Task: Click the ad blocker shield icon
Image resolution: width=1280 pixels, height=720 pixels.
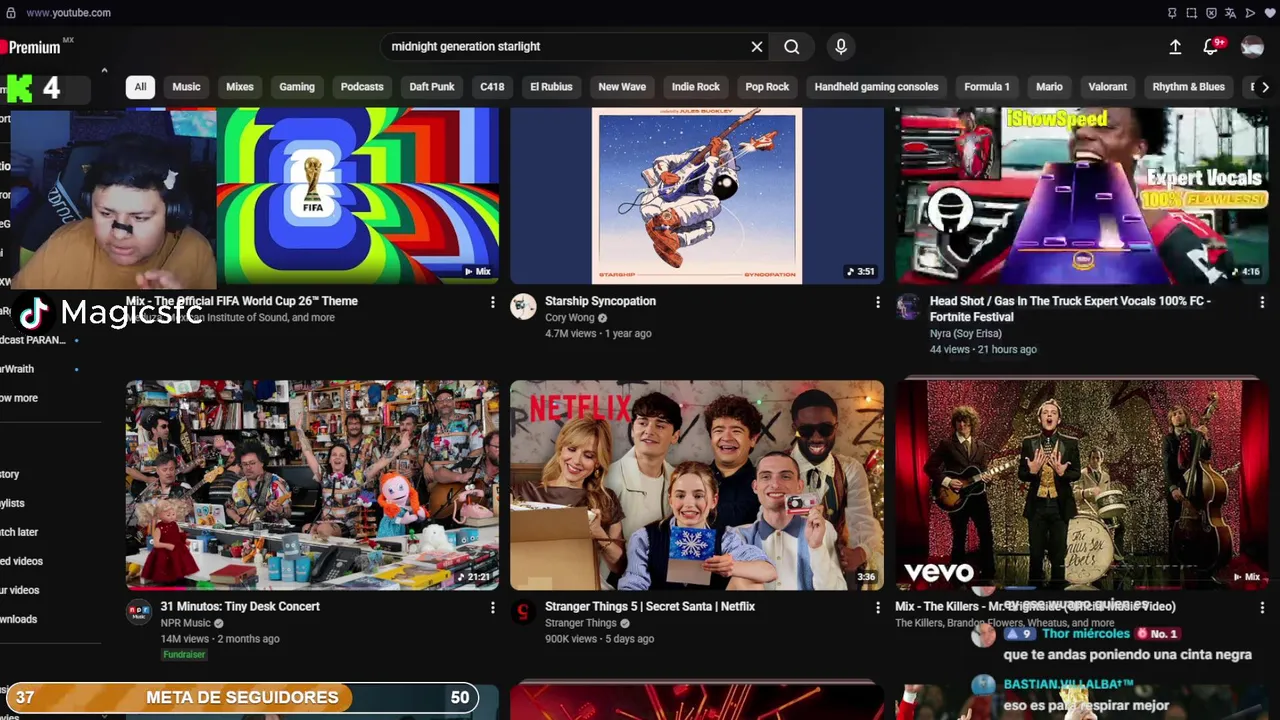Action: pyautogui.click(x=1211, y=13)
